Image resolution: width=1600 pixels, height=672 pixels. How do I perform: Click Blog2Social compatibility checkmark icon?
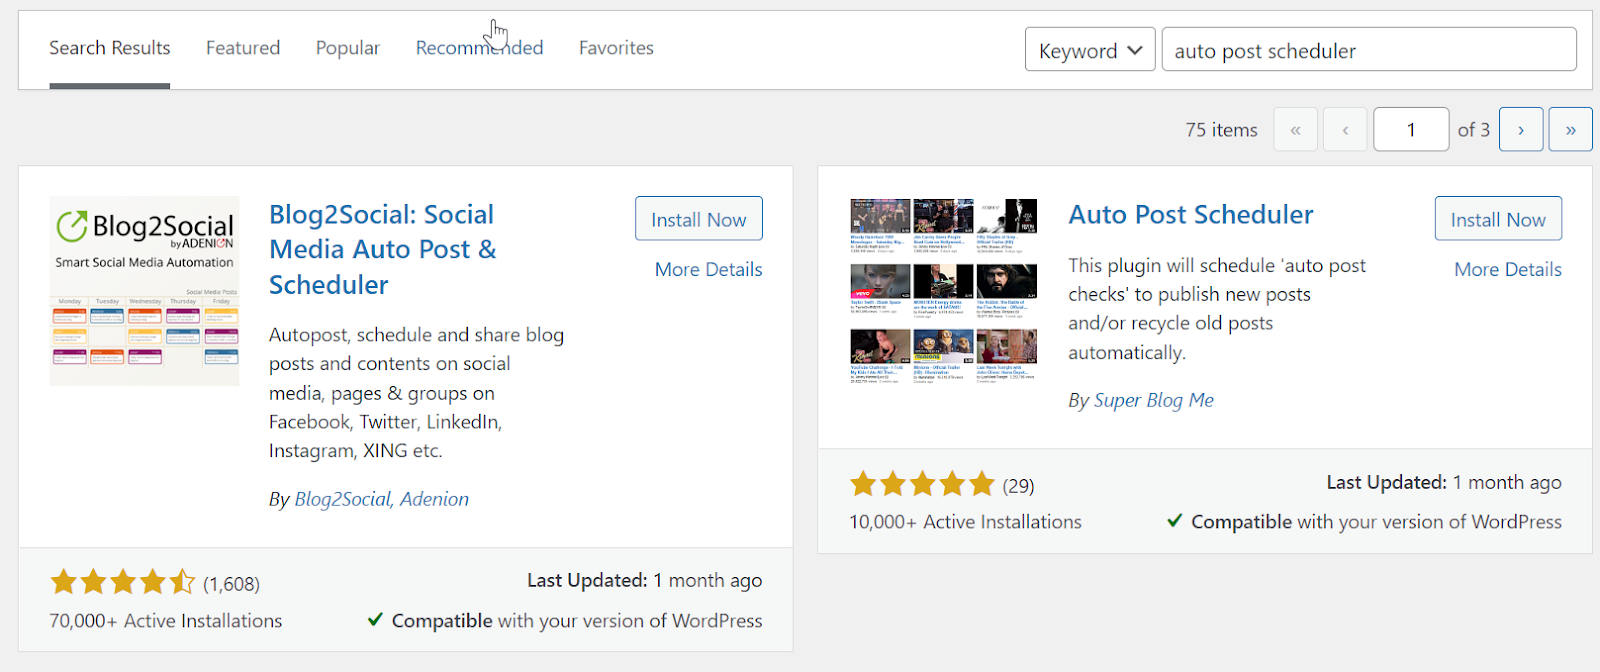[x=375, y=620]
